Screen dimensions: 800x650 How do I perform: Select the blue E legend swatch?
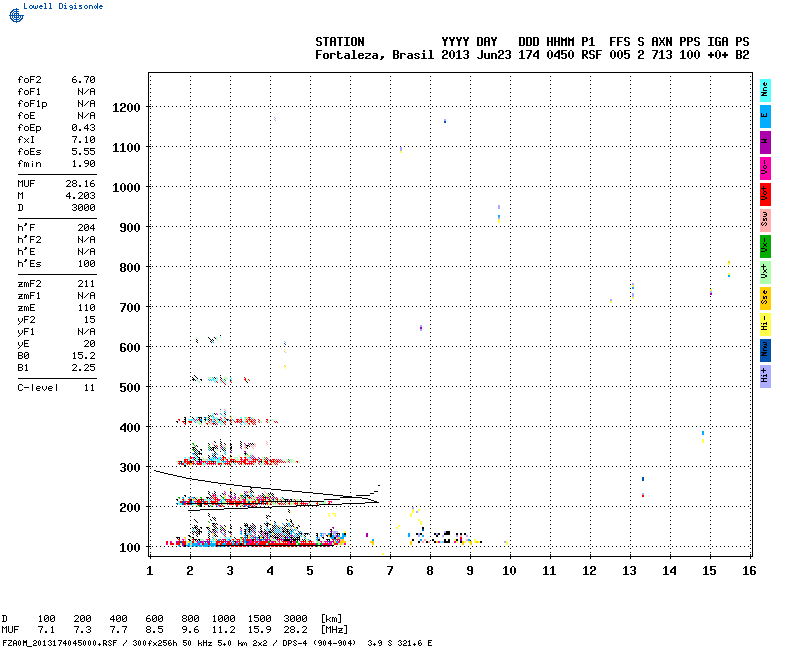coord(765,116)
